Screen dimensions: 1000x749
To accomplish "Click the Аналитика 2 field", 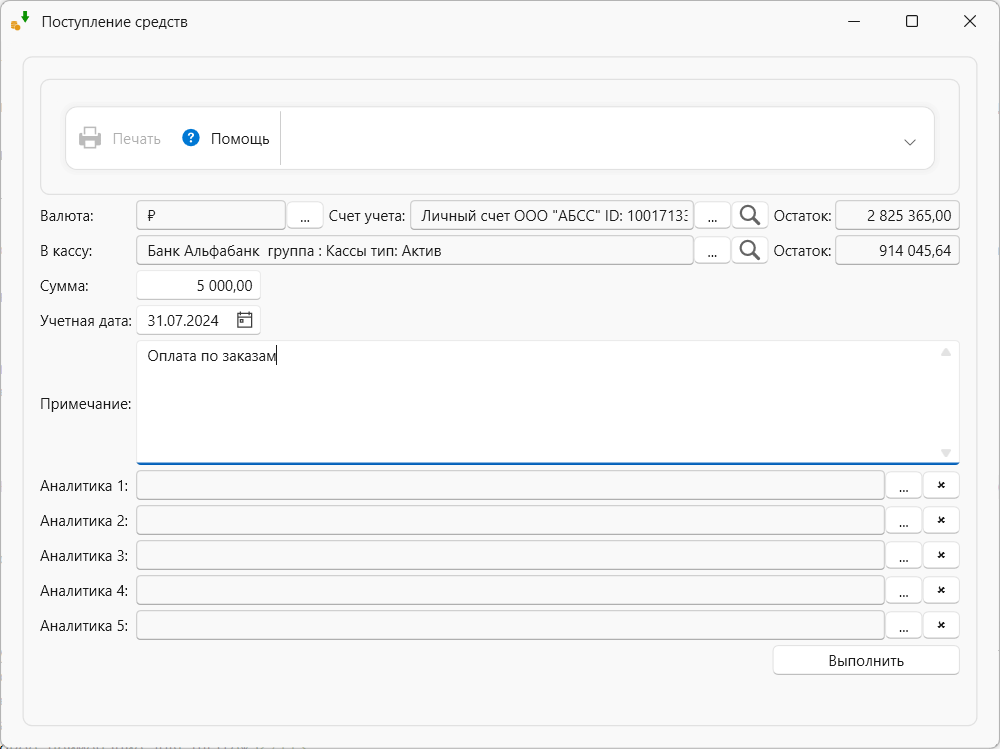I will point(510,521).
